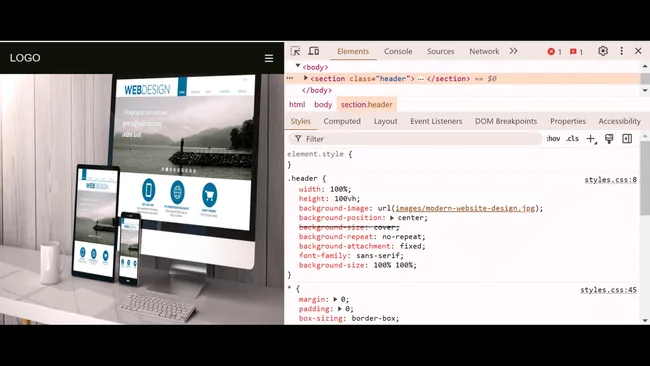Open the Computed subtab
650x366 pixels.
342,121
